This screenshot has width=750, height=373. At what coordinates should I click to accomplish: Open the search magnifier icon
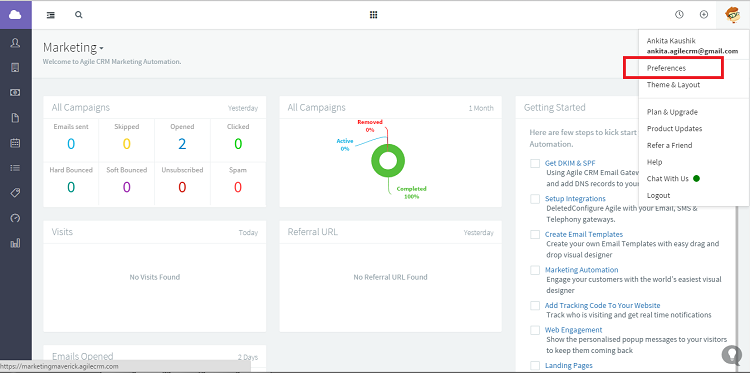(x=78, y=15)
